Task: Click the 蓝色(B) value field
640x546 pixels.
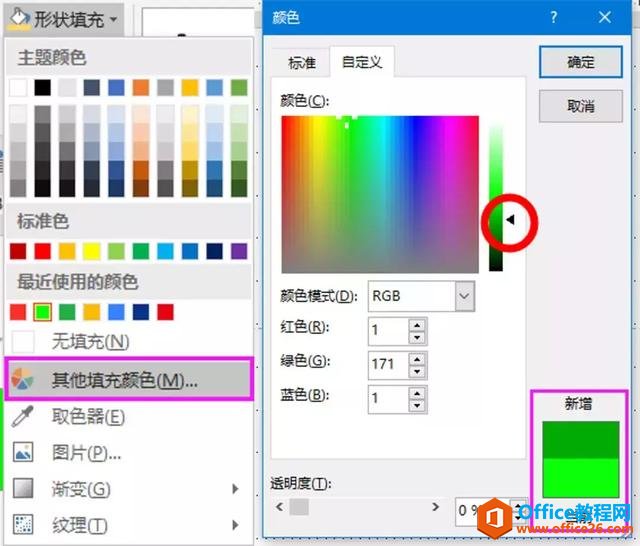Action: click(389, 398)
